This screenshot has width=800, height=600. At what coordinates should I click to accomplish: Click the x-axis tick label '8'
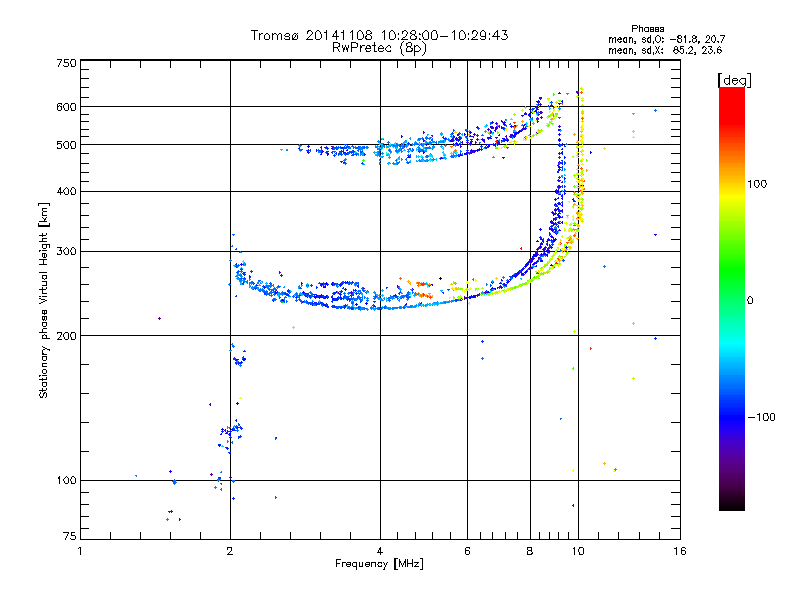point(530,551)
